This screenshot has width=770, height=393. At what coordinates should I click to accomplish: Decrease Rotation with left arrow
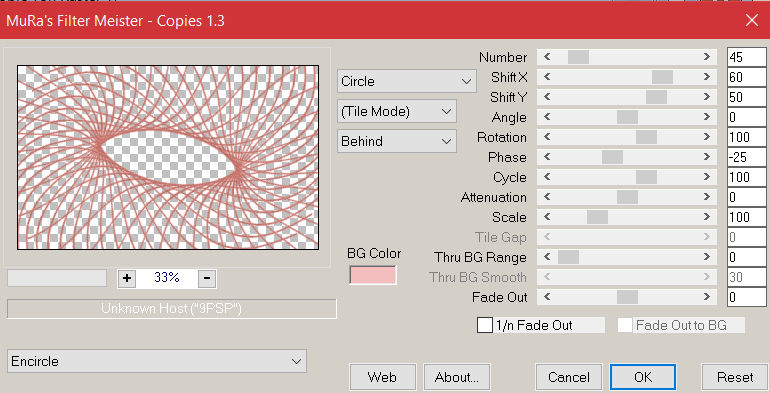point(547,137)
